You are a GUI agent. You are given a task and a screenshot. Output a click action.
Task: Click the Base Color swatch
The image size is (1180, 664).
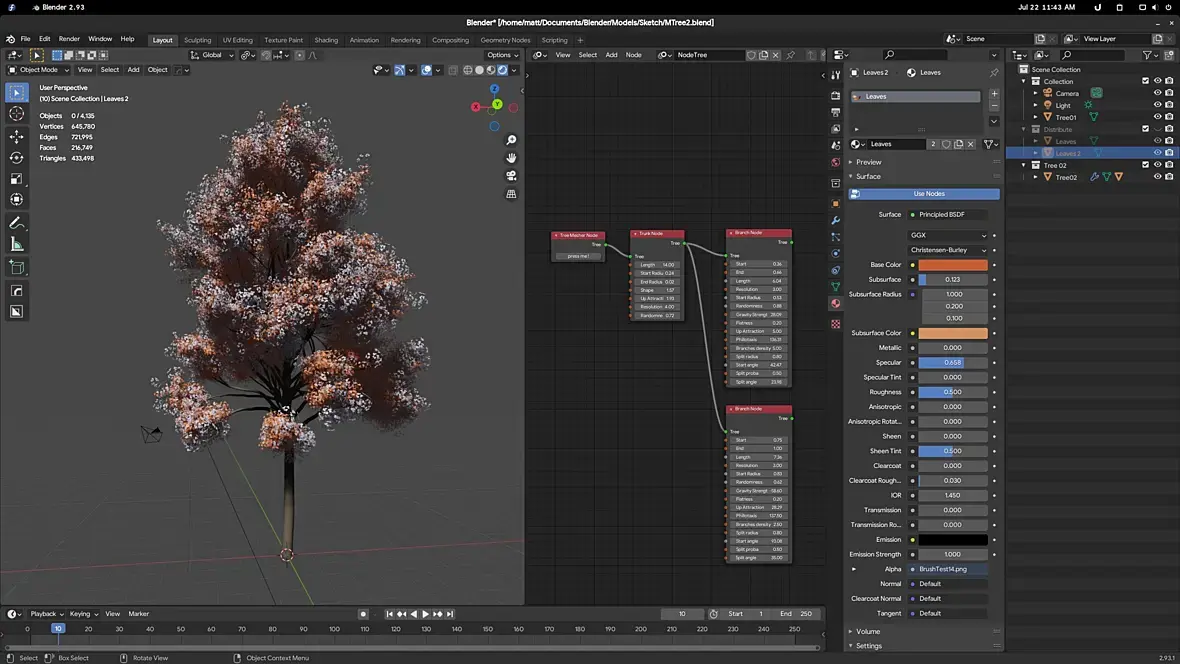953,265
